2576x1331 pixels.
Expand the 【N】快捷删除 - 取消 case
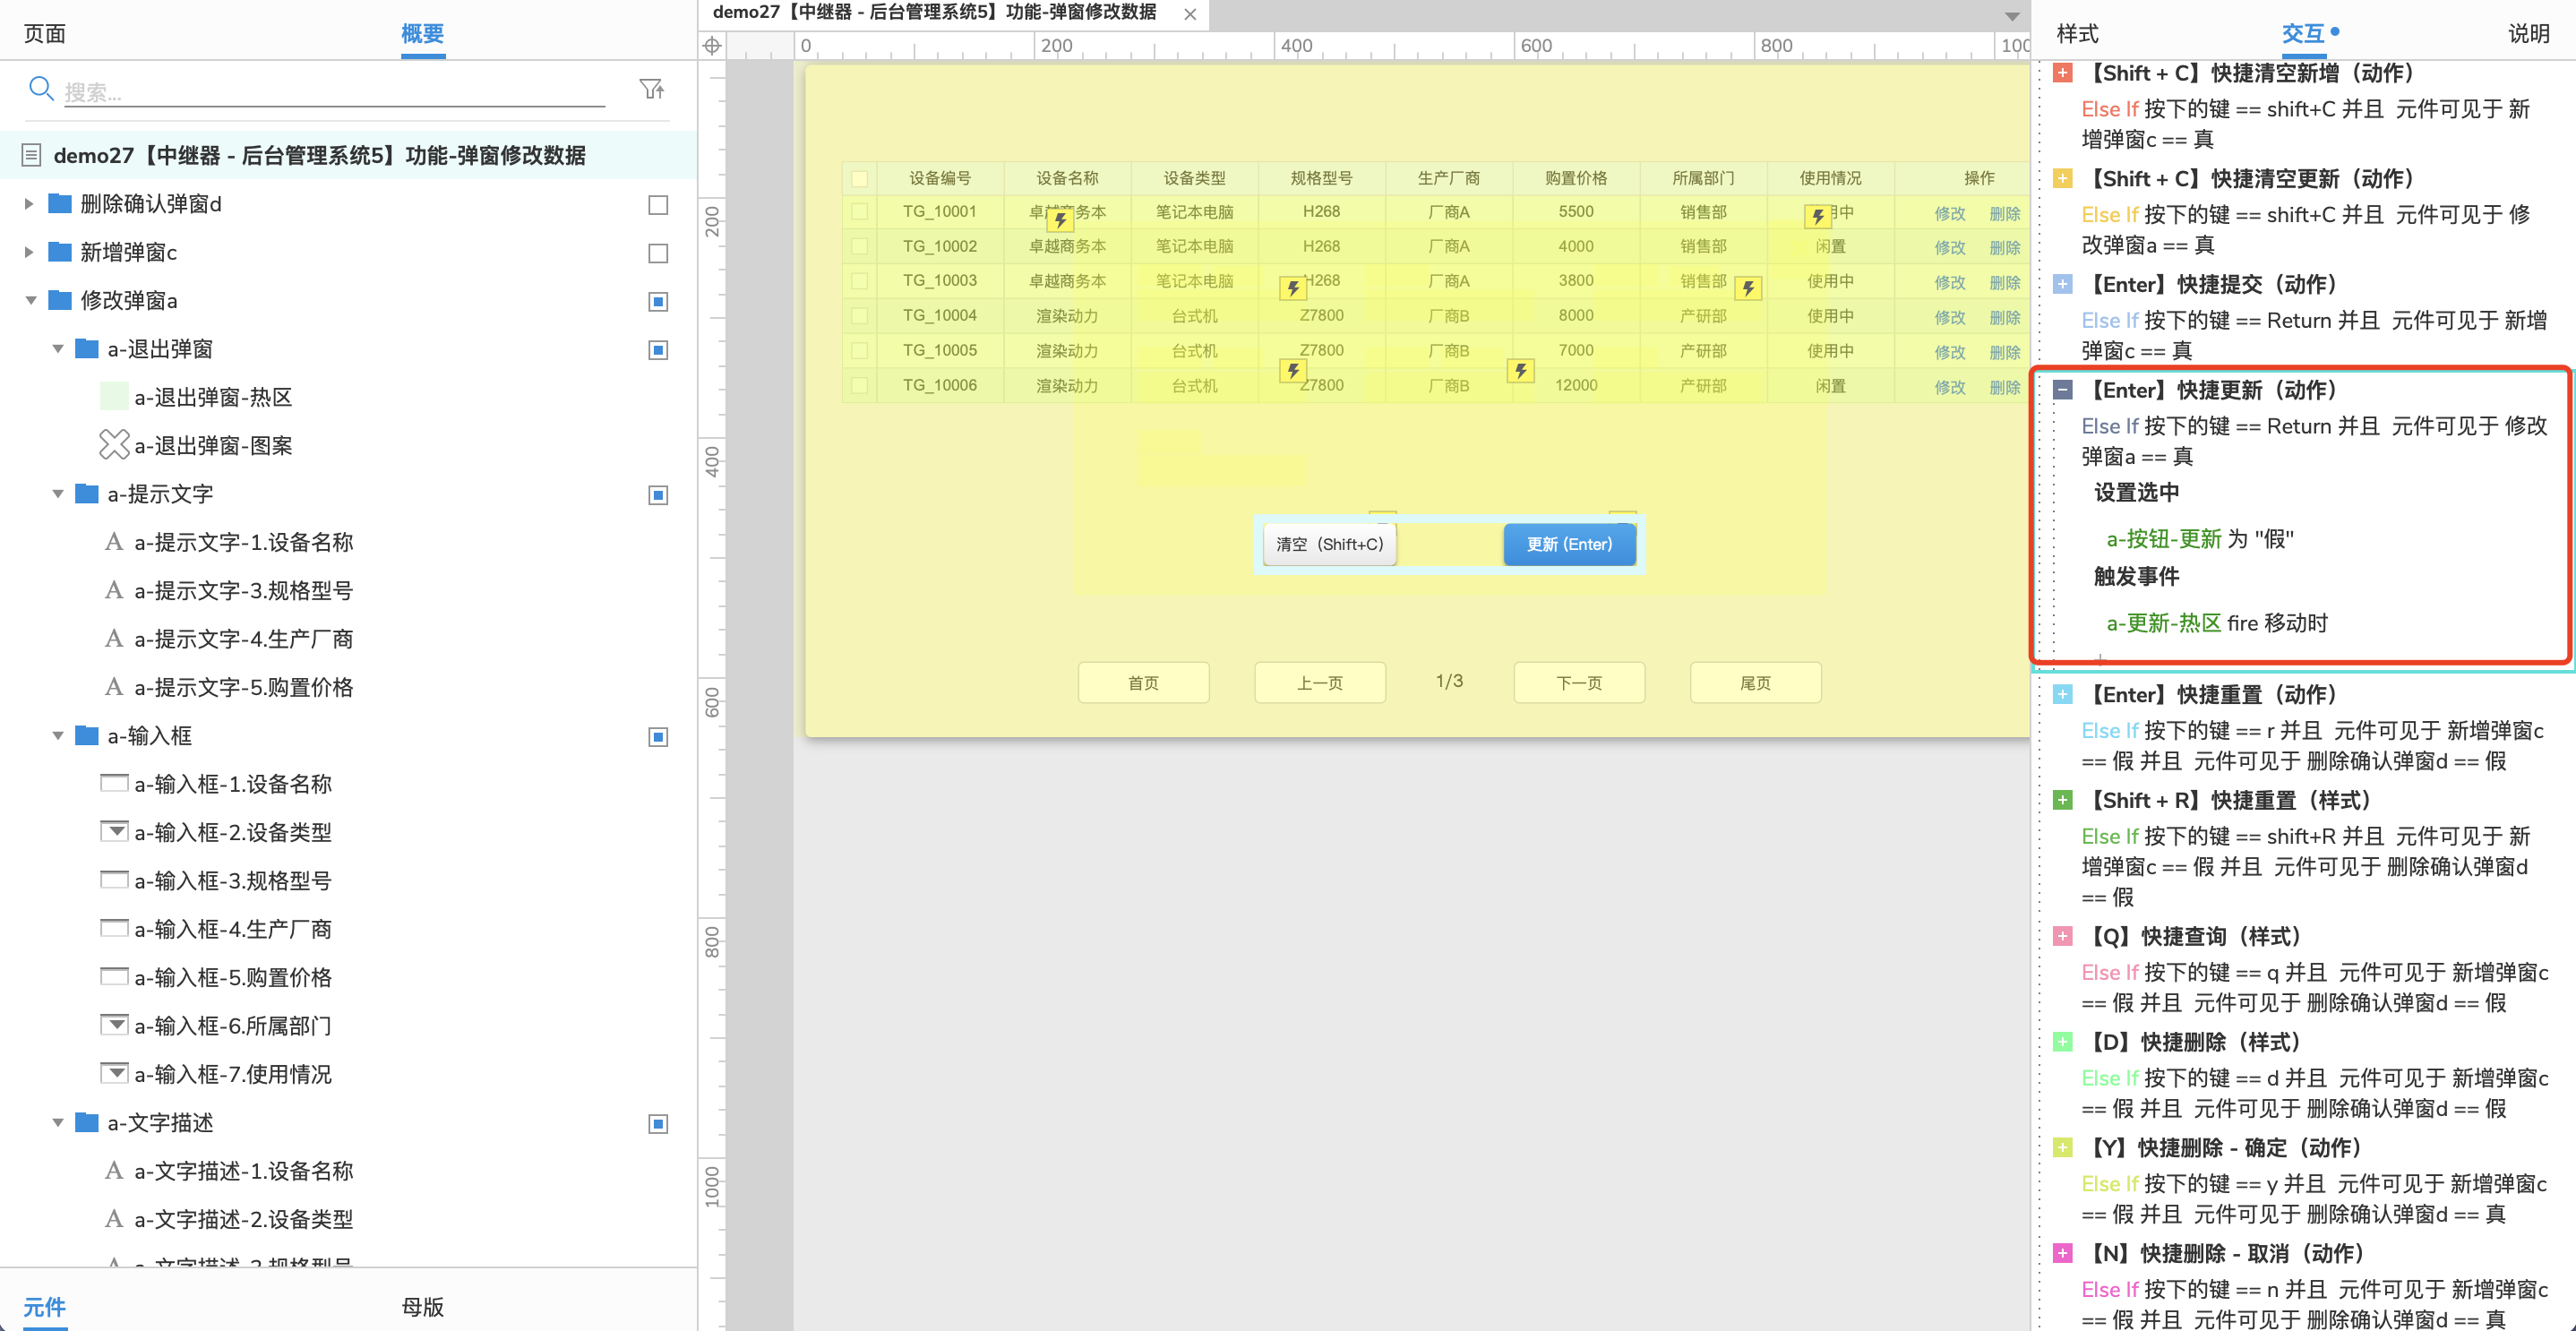click(x=2062, y=1254)
